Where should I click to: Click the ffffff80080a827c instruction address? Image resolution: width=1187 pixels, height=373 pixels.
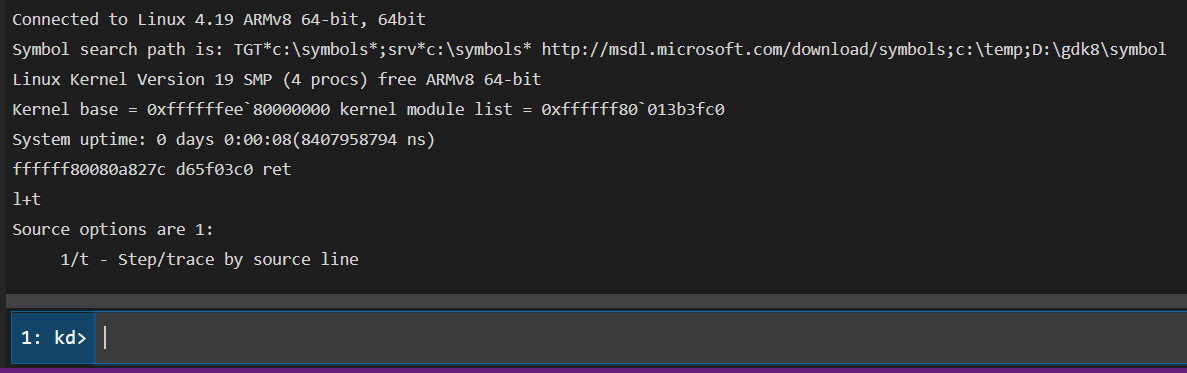pyautogui.click(x=89, y=170)
